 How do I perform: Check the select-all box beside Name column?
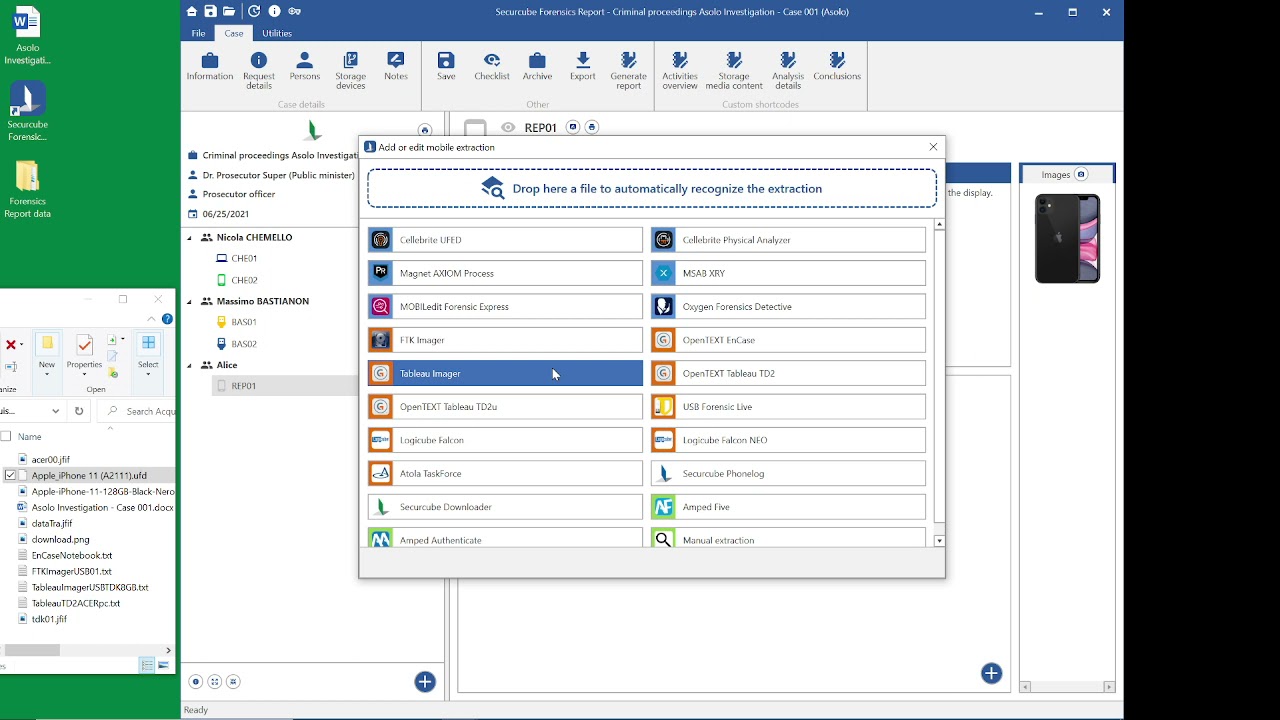[x=6, y=436]
